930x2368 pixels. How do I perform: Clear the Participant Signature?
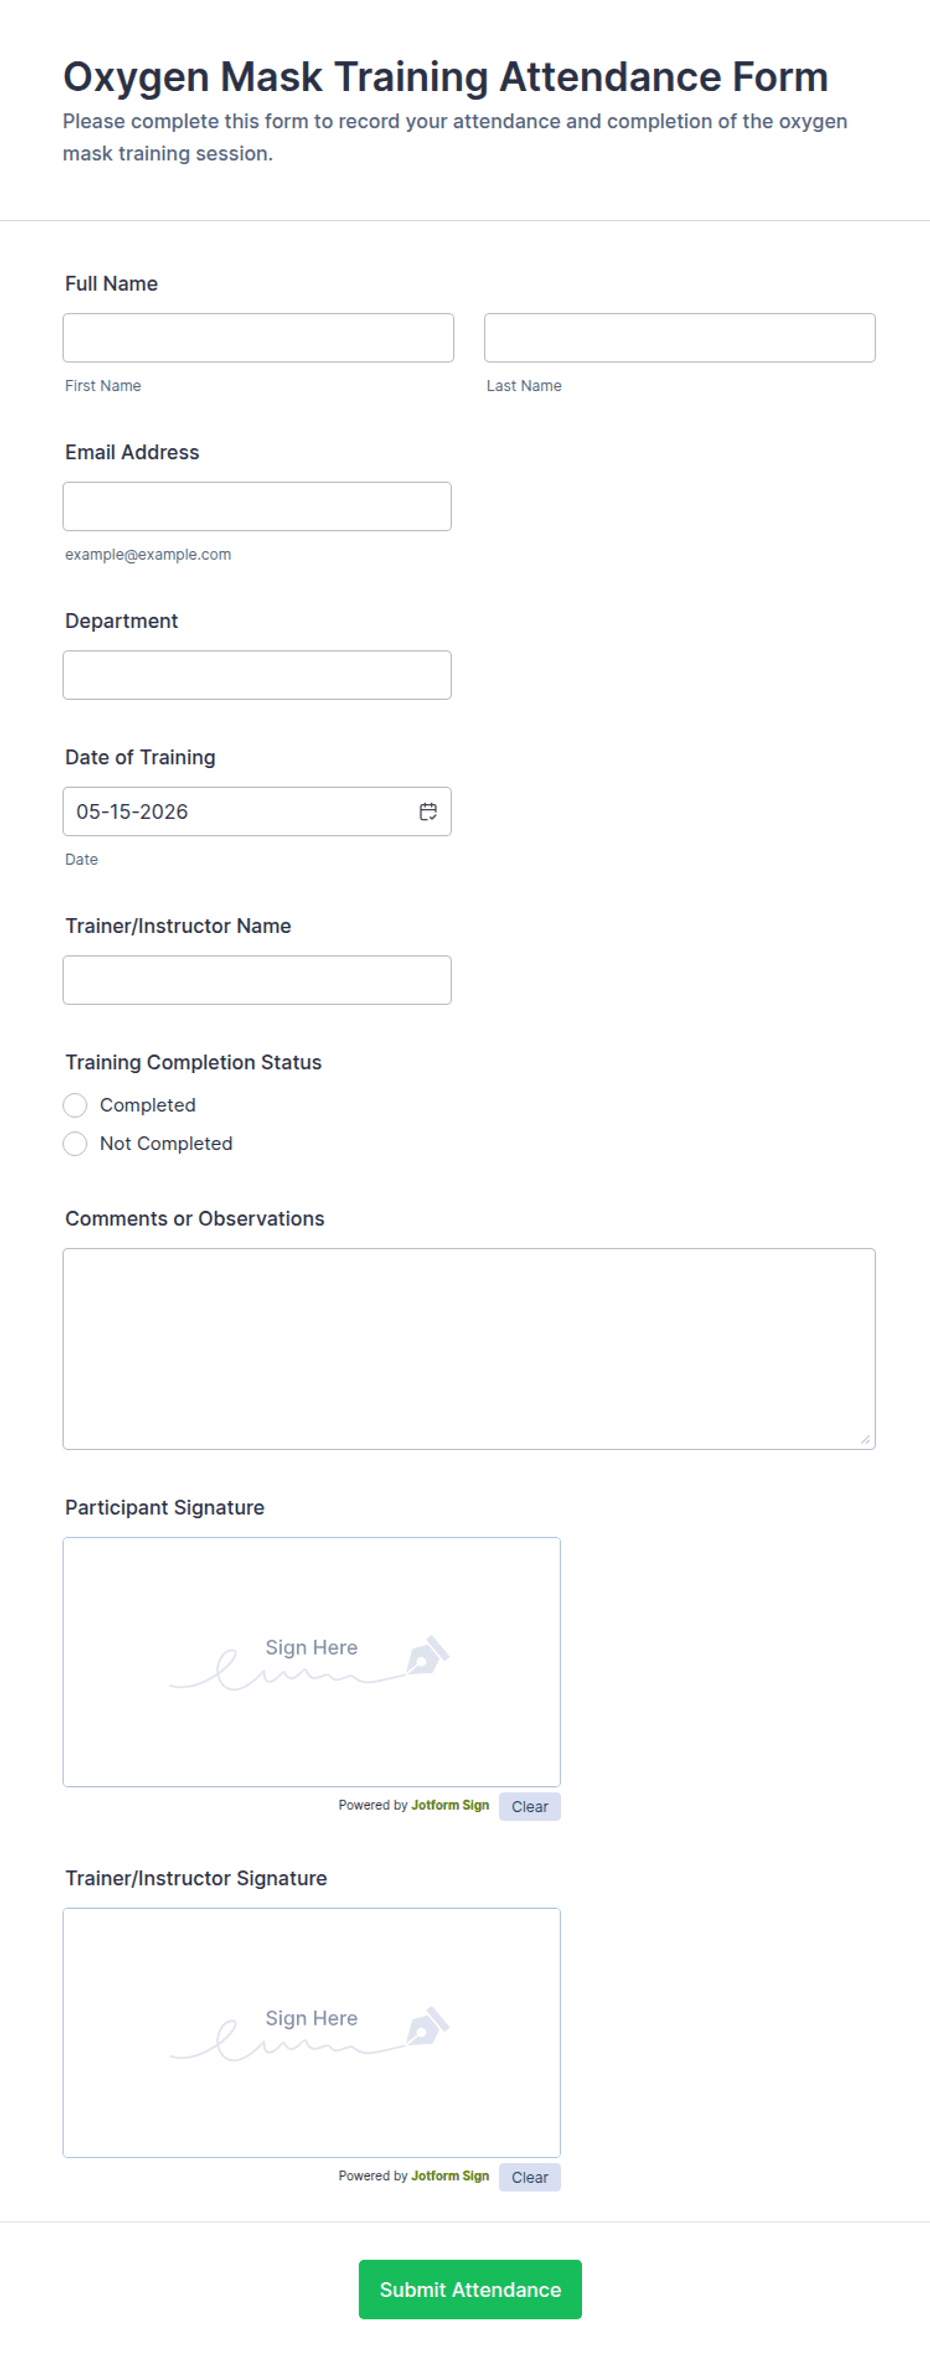tap(530, 1806)
